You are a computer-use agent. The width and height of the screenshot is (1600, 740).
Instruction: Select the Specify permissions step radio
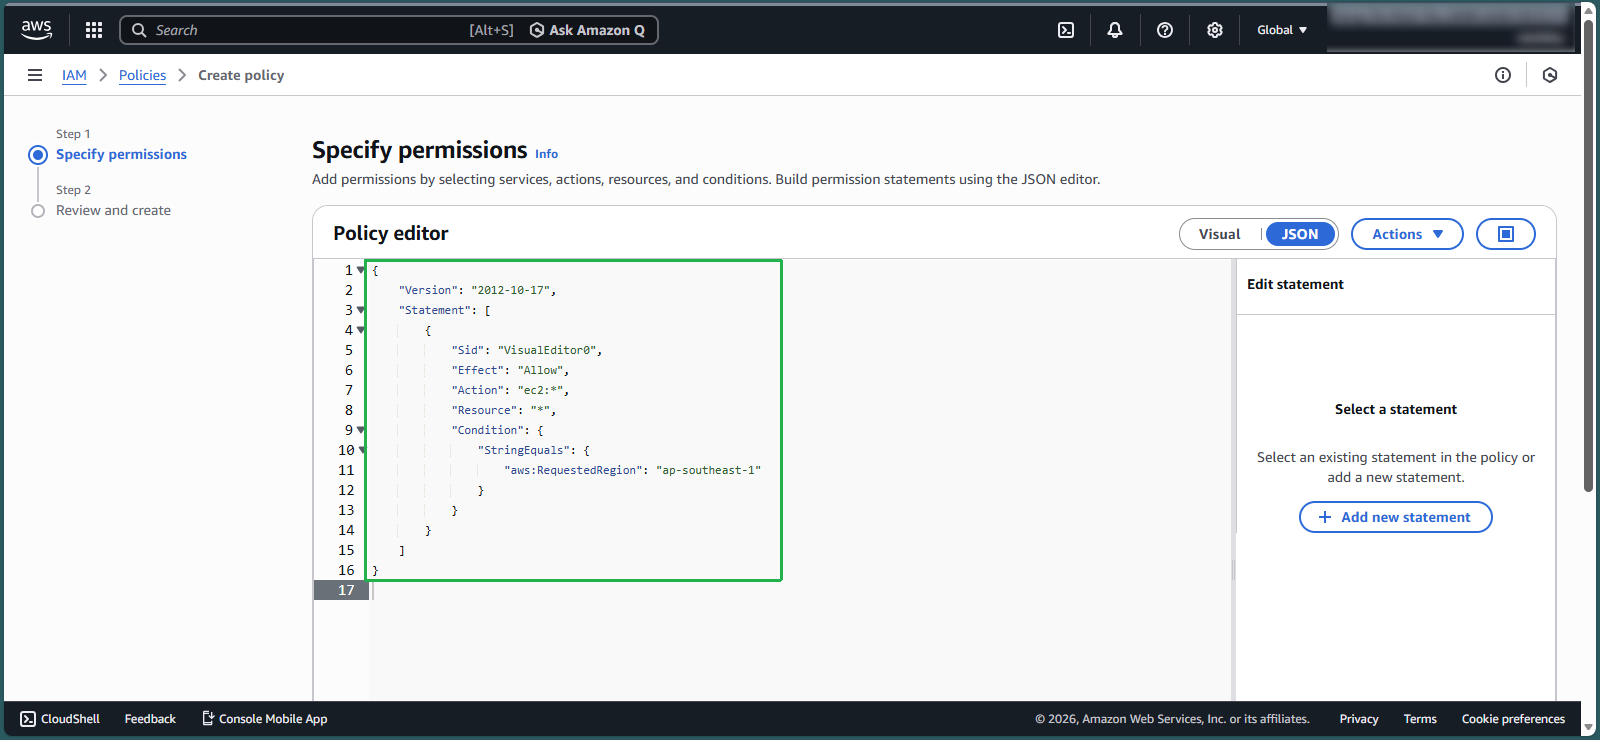click(x=38, y=155)
